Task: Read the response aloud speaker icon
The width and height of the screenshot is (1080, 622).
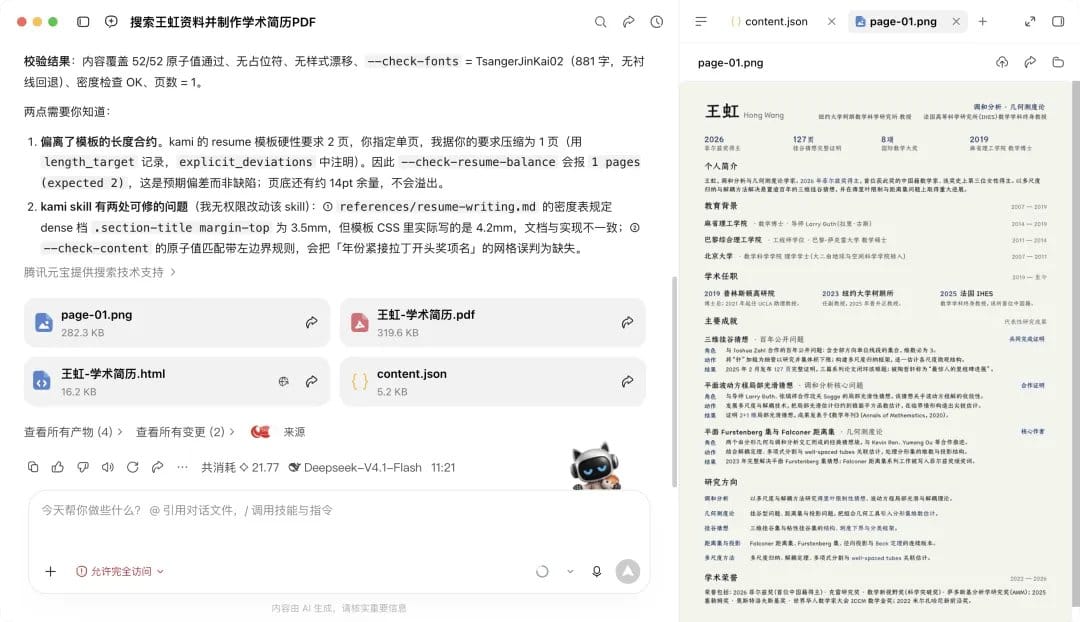Action: (107, 467)
